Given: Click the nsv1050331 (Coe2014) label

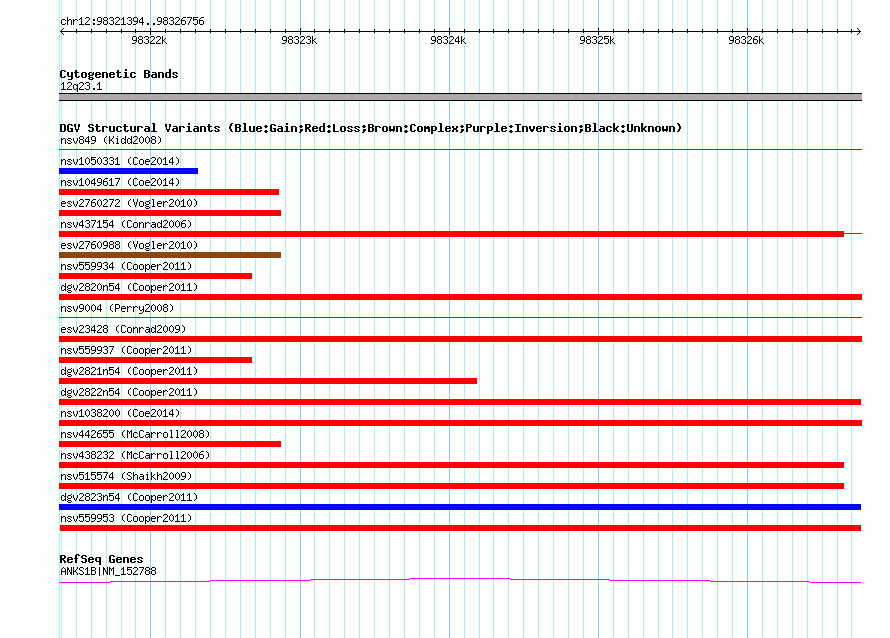Looking at the screenshot, I should [120, 161].
